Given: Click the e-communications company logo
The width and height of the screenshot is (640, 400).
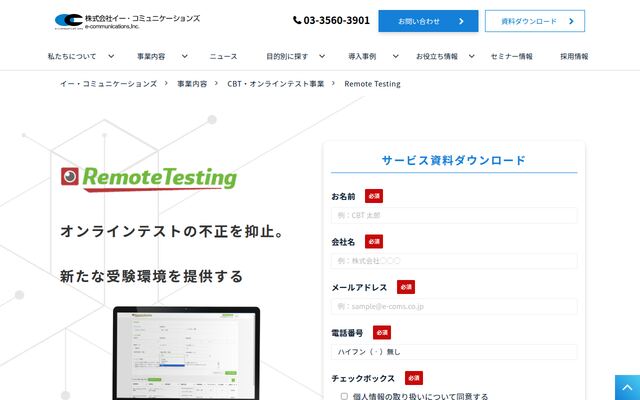Looking at the screenshot, I should 127,22.
